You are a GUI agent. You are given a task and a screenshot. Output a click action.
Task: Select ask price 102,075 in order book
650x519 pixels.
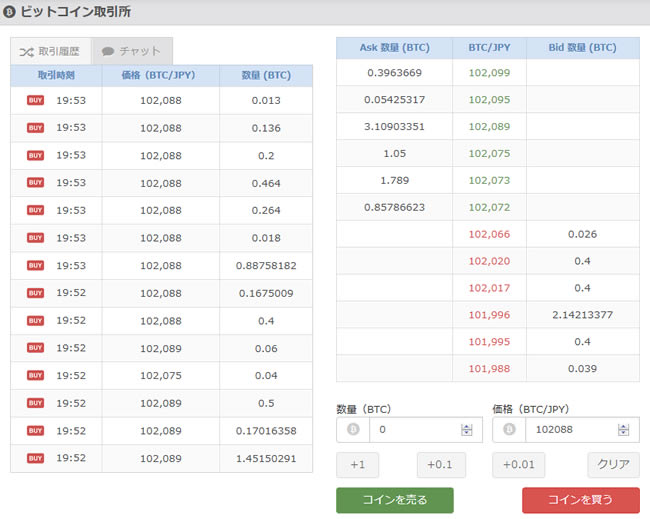(489, 154)
